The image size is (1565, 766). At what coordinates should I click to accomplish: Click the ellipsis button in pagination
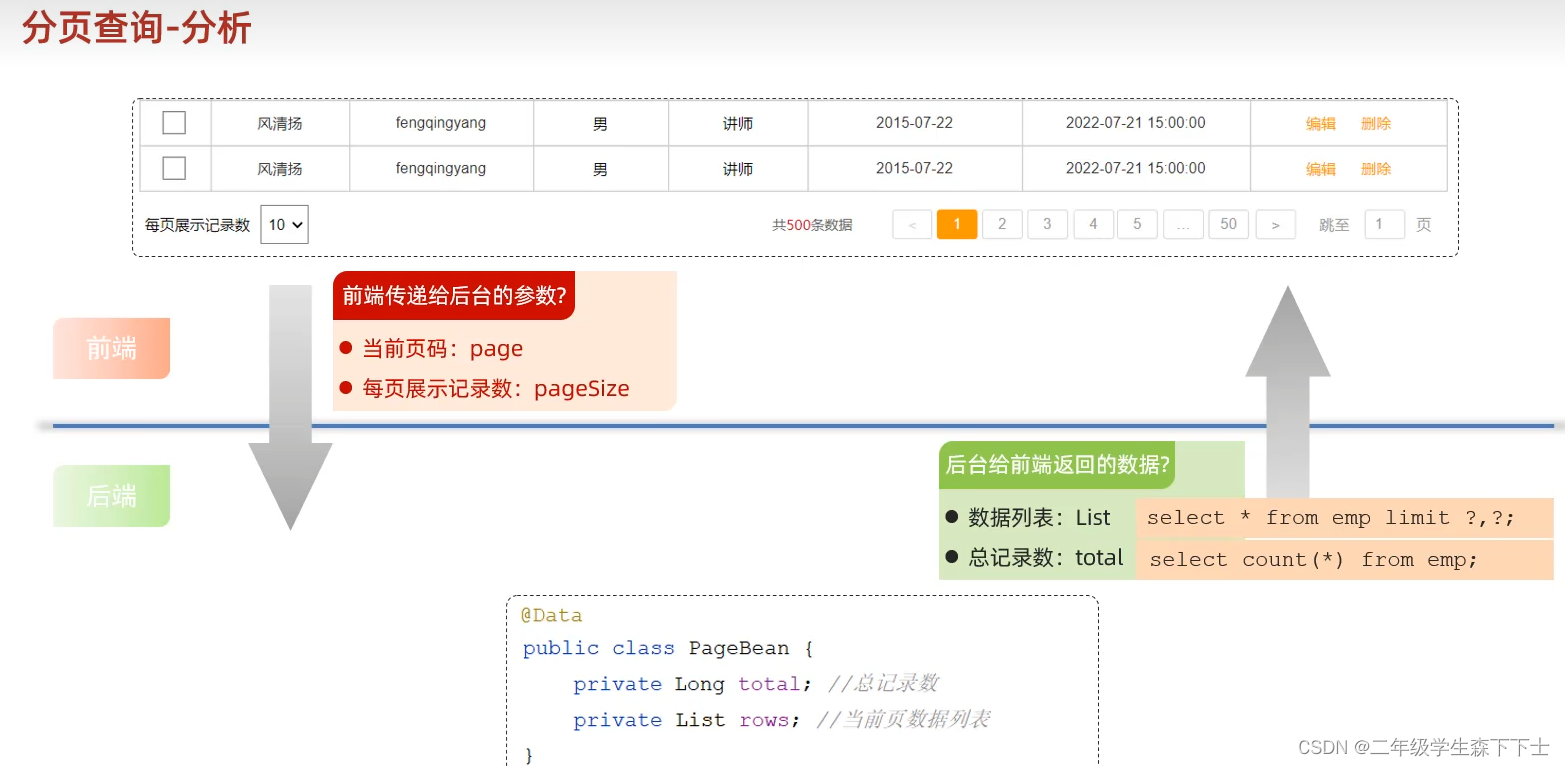click(x=1183, y=224)
